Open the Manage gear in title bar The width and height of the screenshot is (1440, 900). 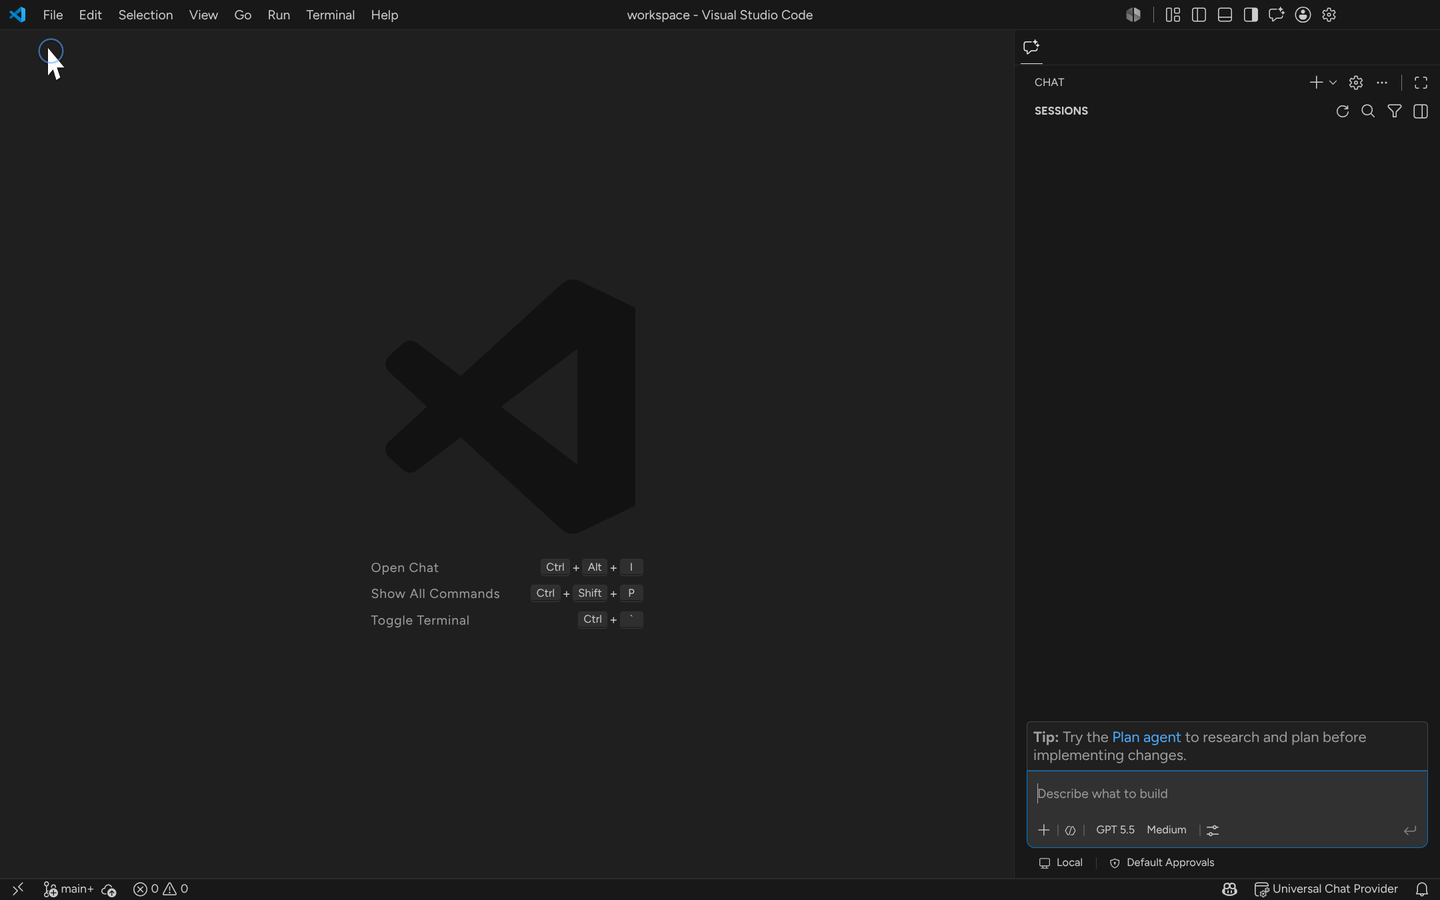click(1329, 15)
